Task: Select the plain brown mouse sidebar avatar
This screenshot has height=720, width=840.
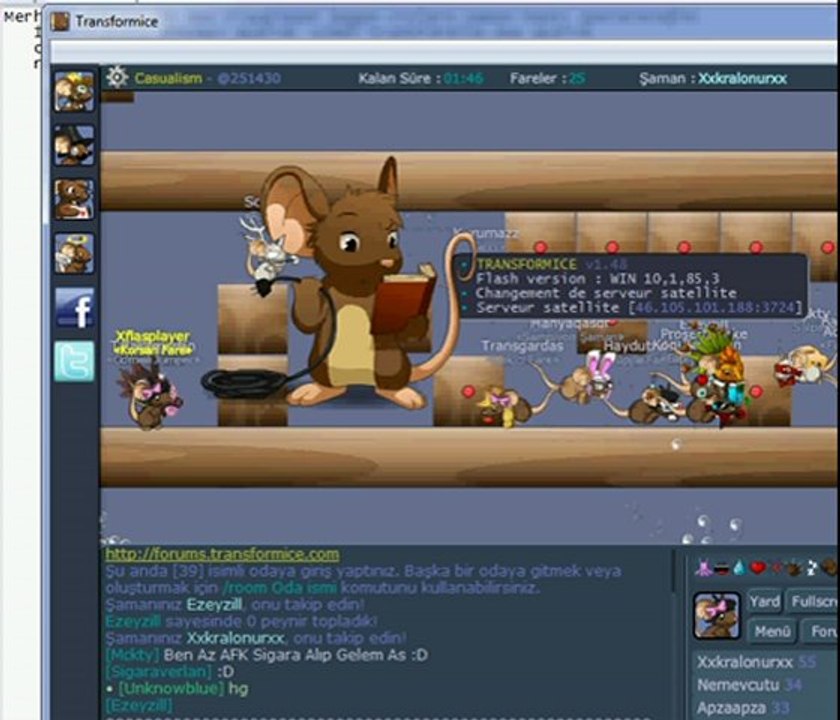Action: pyautogui.click(x=74, y=199)
